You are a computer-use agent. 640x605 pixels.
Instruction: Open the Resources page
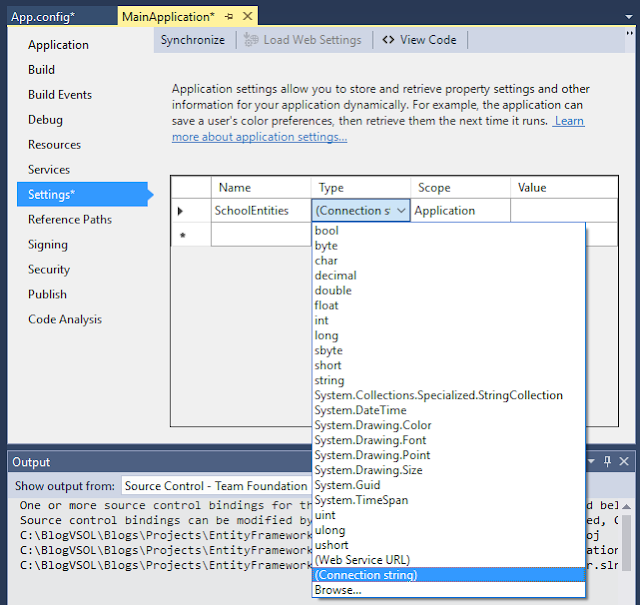coord(54,145)
